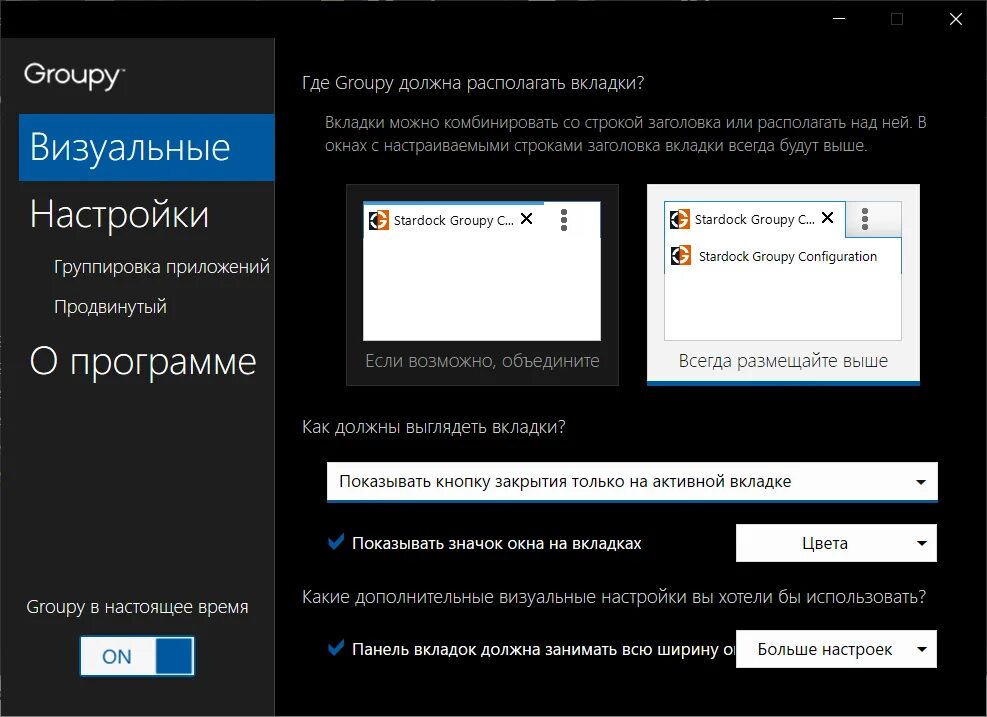The width and height of the screenshot is (987, 717).
Task: Click the three-dot menu icon in the left preview
Action: 564,220
